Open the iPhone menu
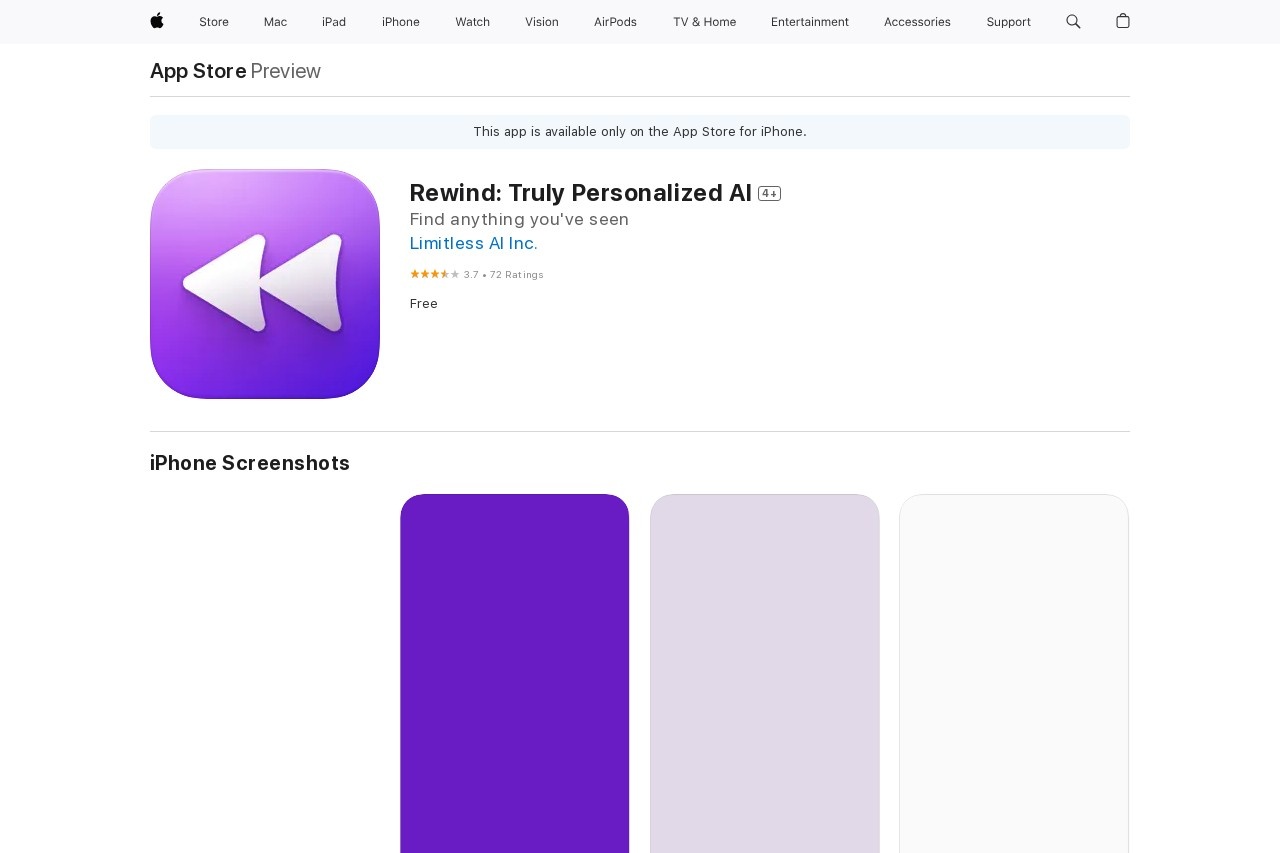Image resolution: width=1280 pixels, height=853 pixels. point(401,22)
